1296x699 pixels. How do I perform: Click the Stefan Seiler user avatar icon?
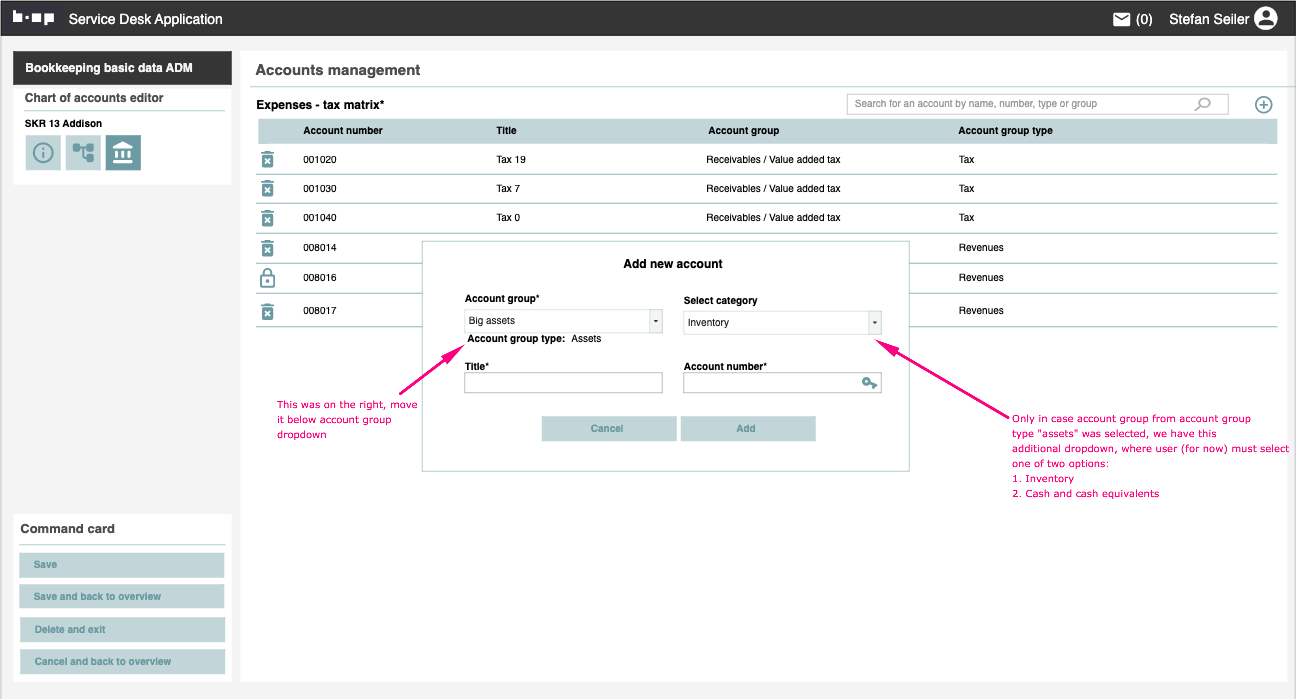[1266, 18]
